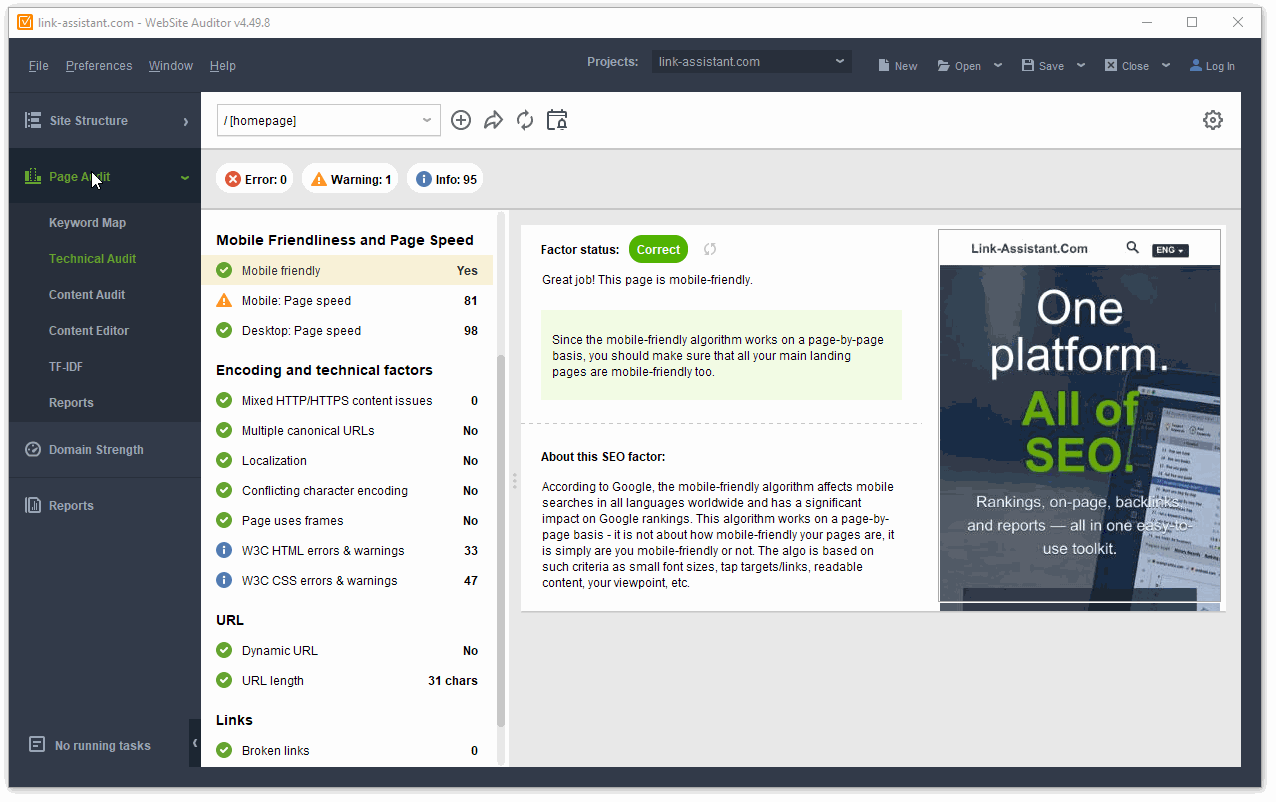Expand the Close button dropdown arrow
Viewport: 1276px width, 802px height.
pos(1166,65)
